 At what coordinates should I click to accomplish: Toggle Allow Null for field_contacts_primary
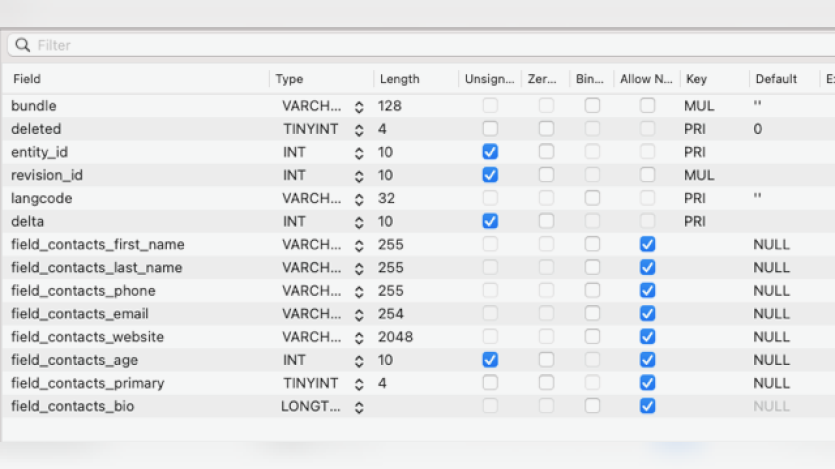pos(647,383)
